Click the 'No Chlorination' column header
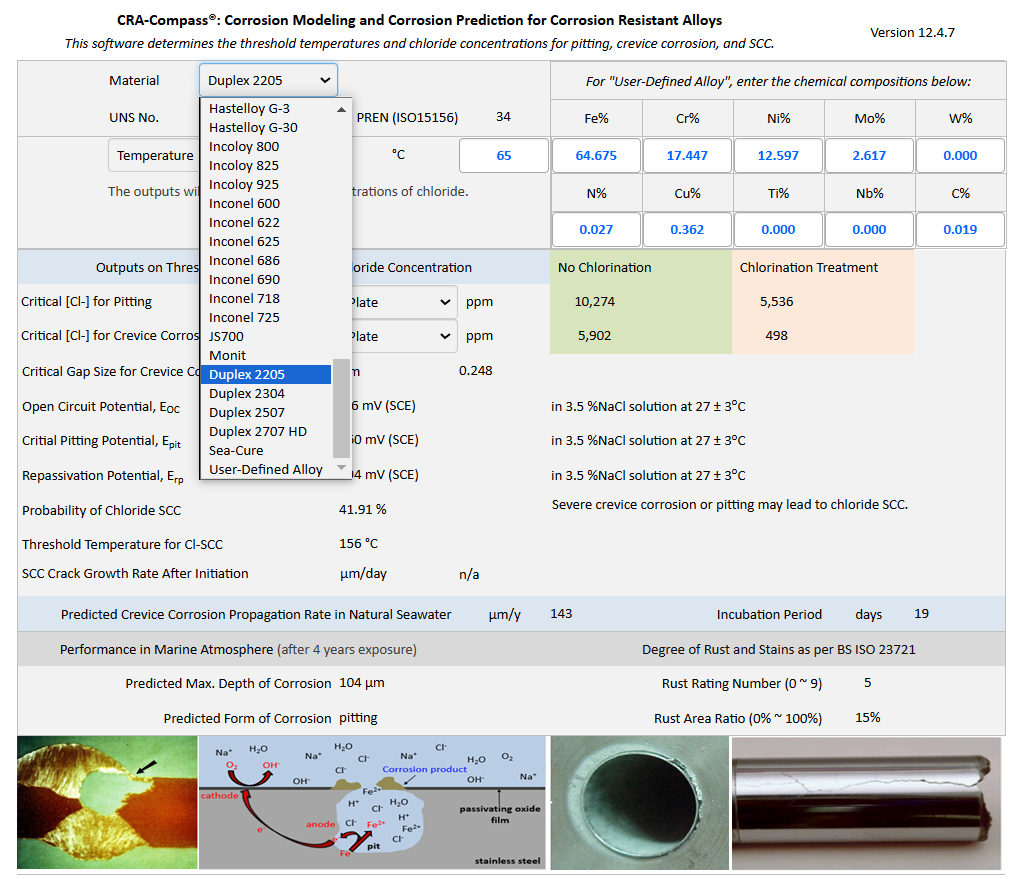Viewport: 1015px width, 879px height. [x=605, y=267]
